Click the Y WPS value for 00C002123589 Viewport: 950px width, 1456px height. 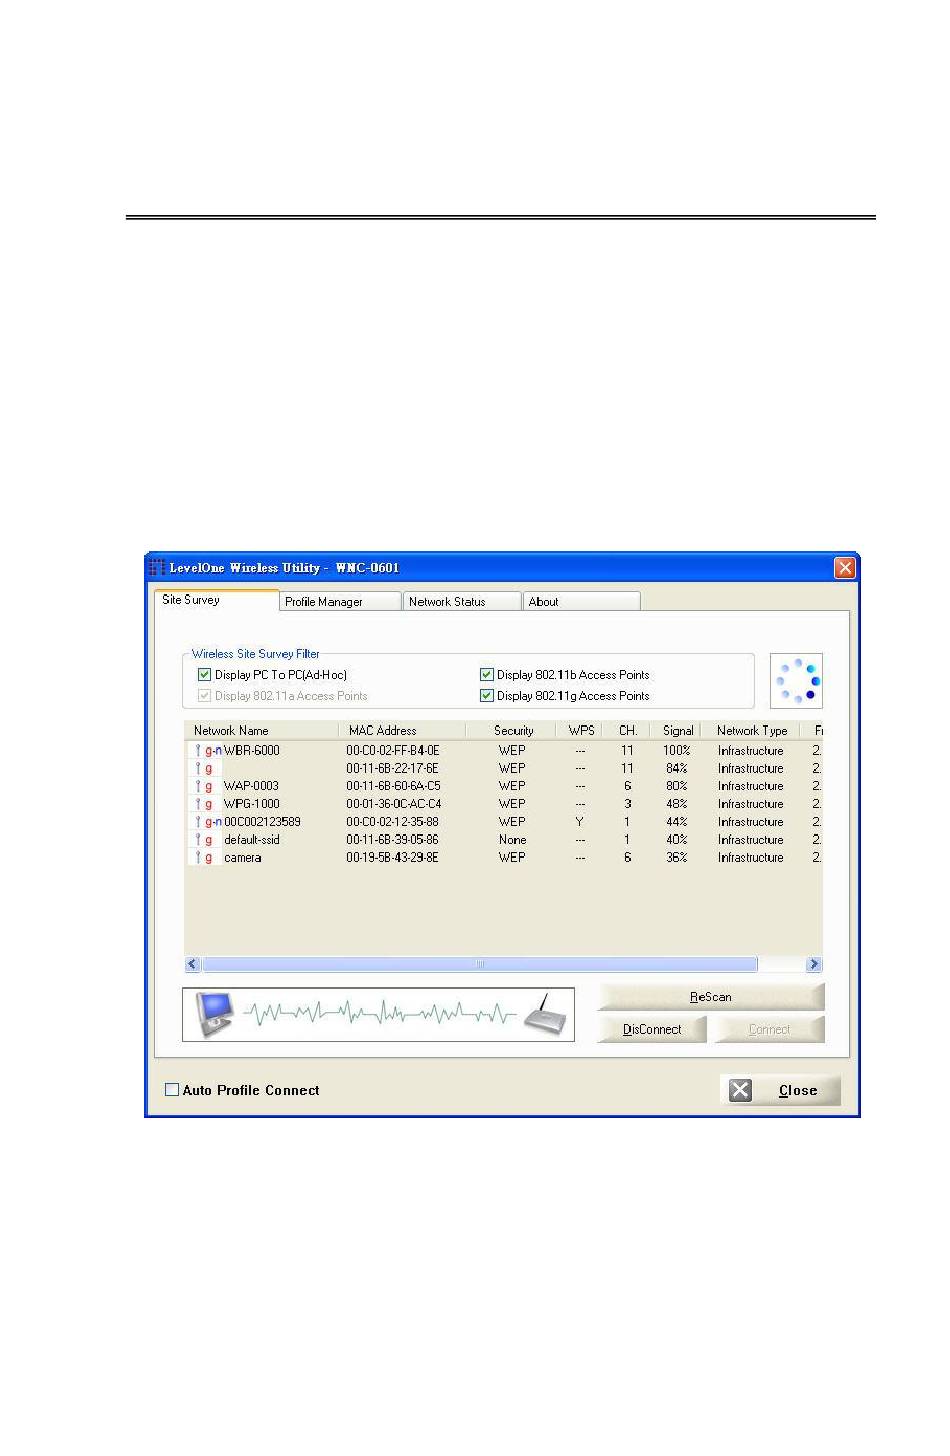click(579, 822)
